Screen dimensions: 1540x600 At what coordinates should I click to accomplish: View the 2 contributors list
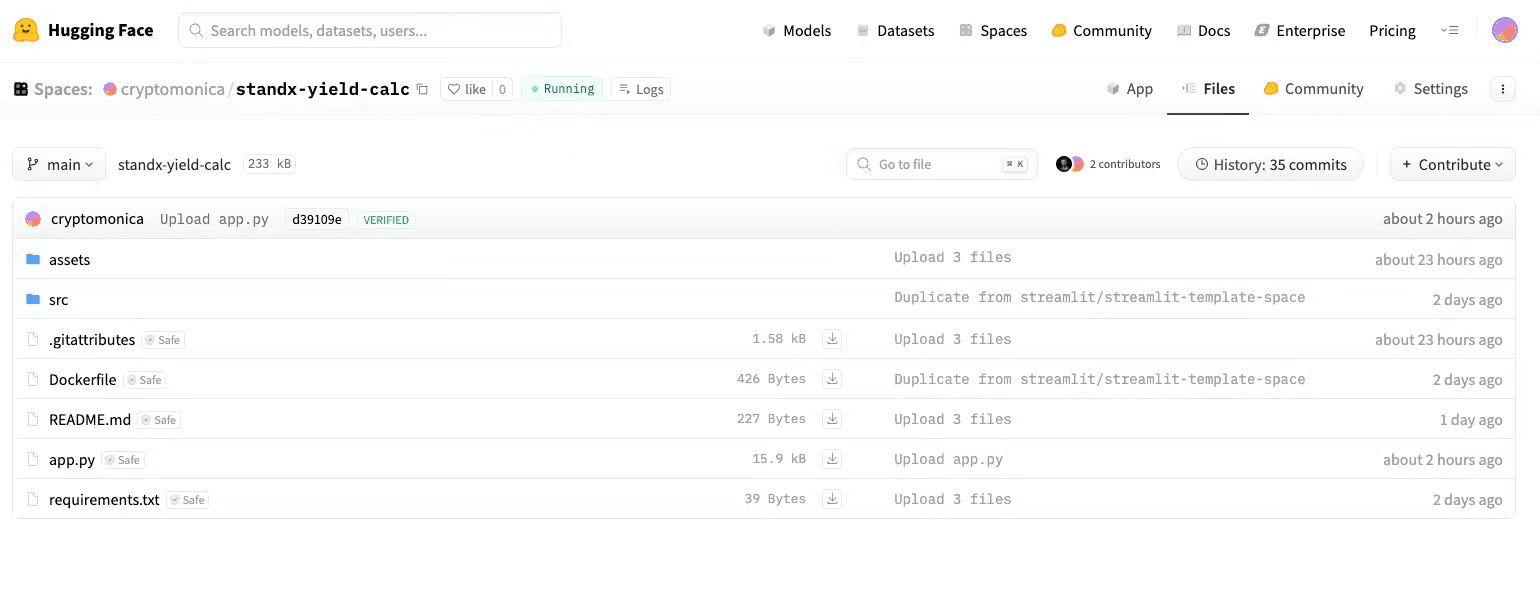tap(1108, 164)
